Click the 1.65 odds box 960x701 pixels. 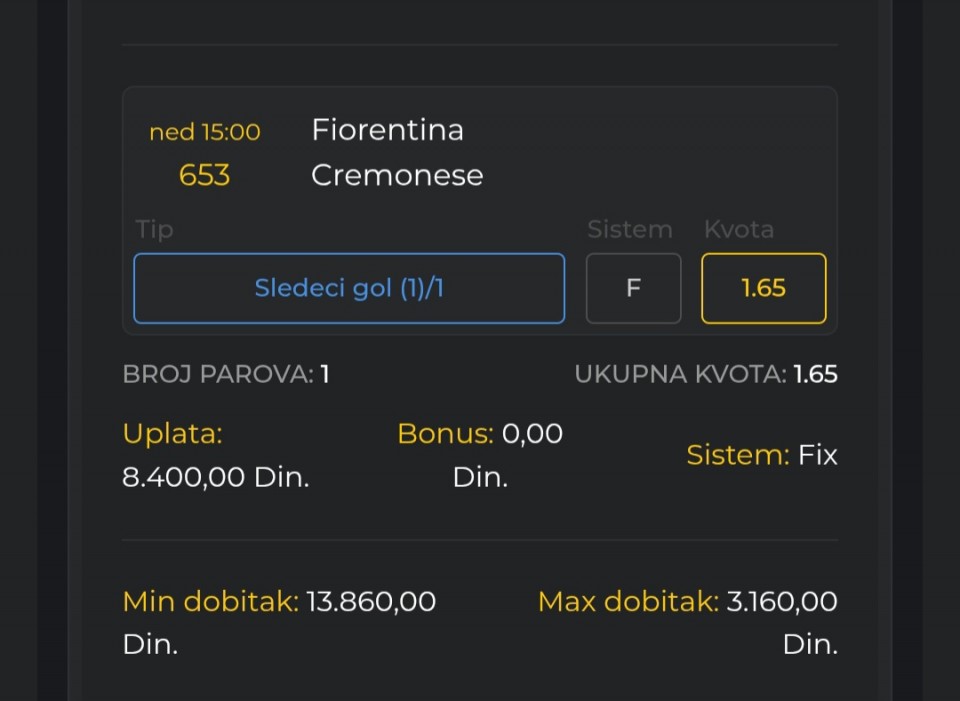click(763, 288)
